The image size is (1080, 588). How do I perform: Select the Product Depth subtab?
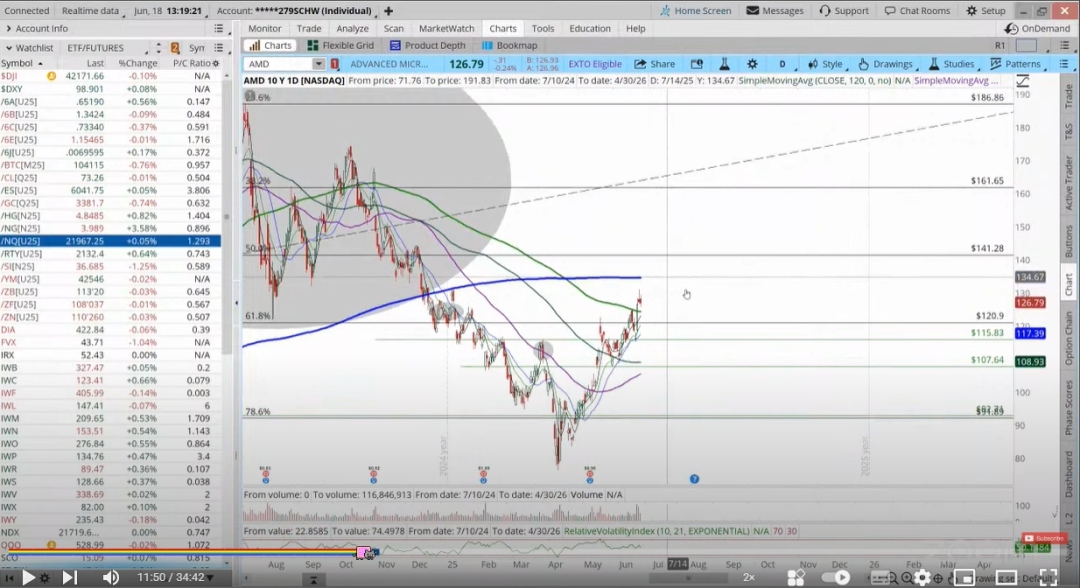click(x=428, y=45)
